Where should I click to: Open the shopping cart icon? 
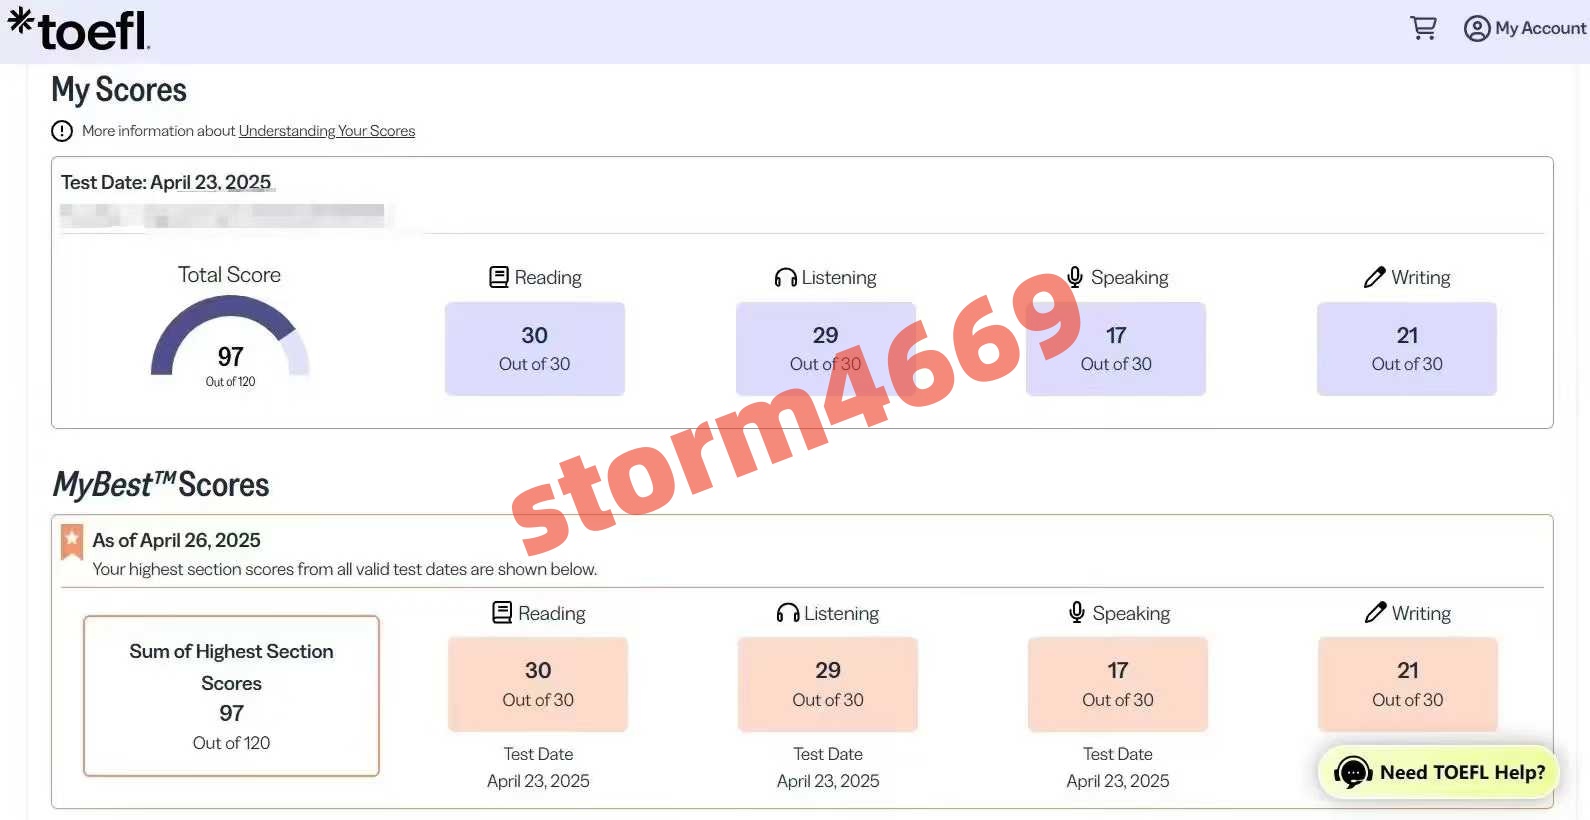pos(1423,28)
